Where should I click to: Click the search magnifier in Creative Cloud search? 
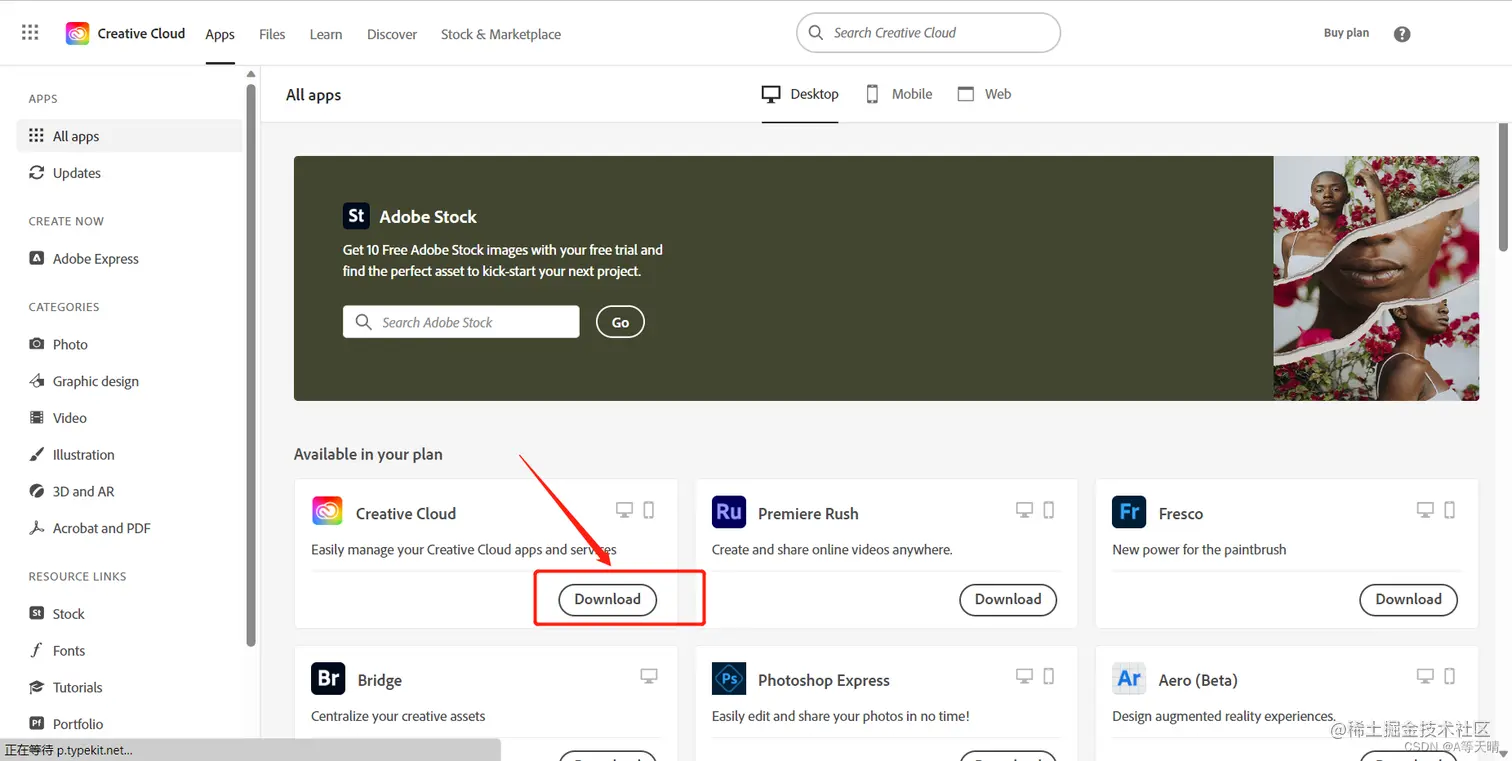pyautogui.click(x=816, y=33)
